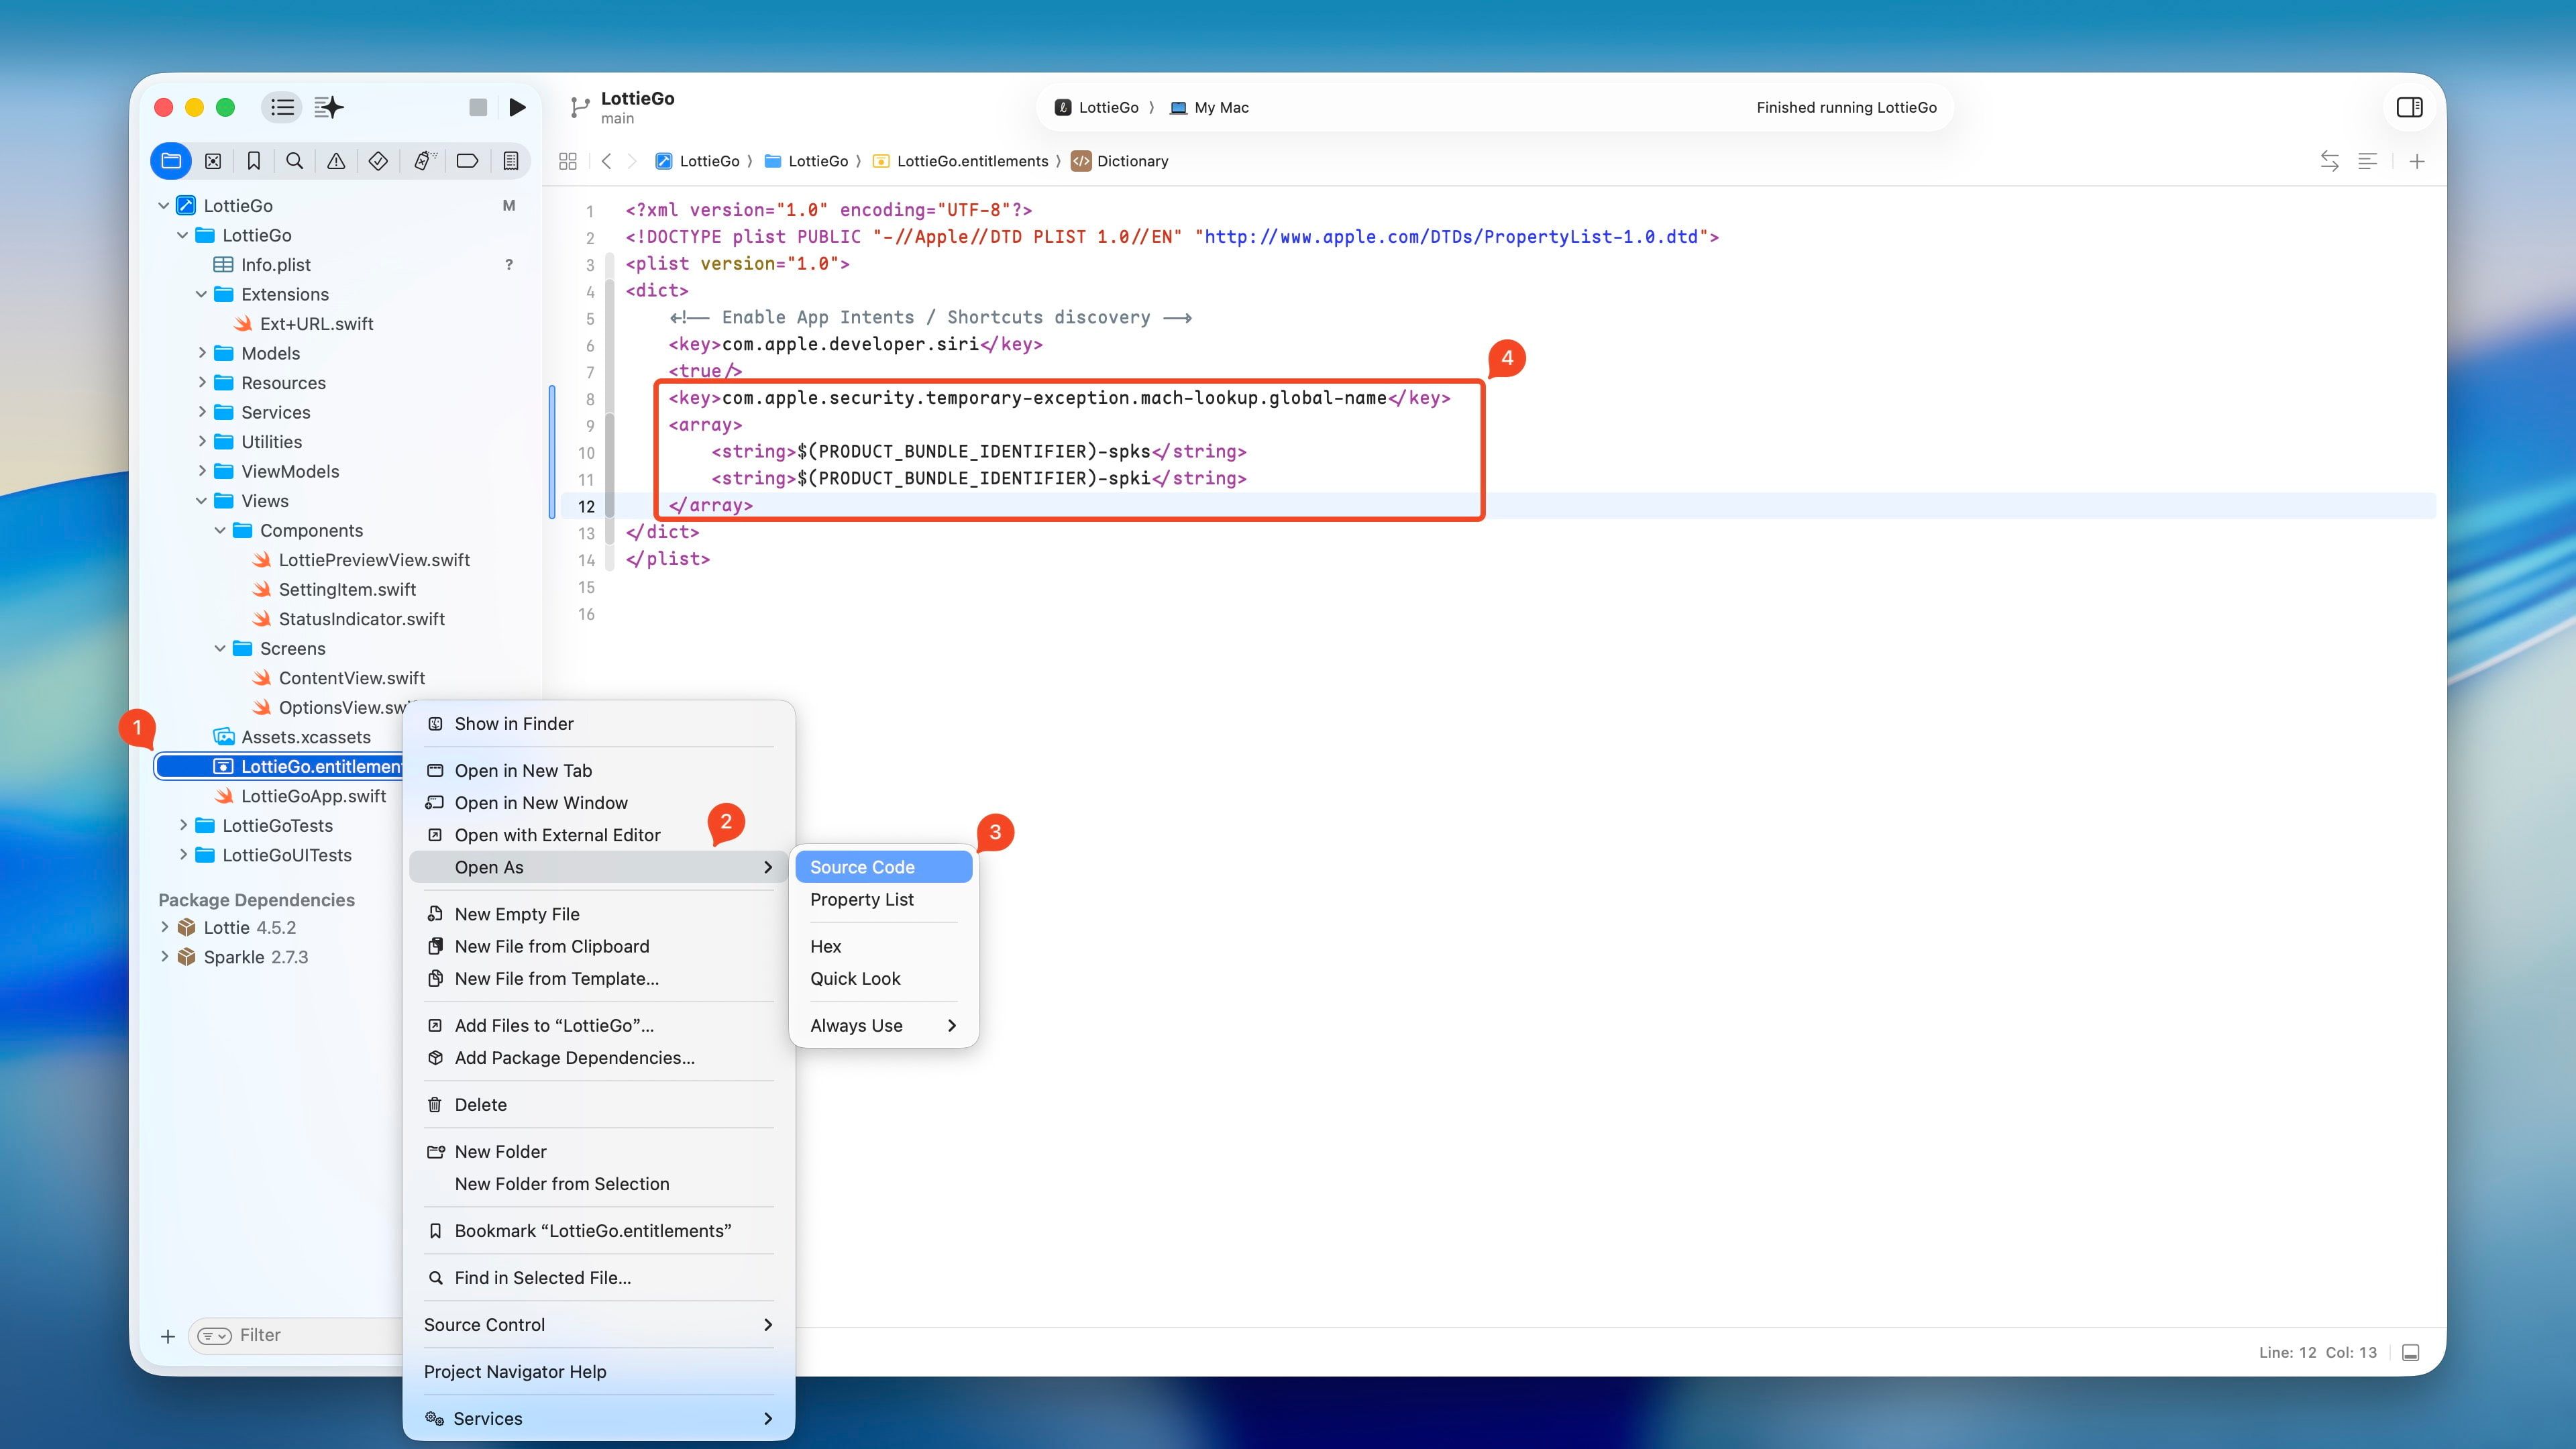Open the source control navigator tab
This screenshot has width=2576, height=1449.
coord(213,161)
